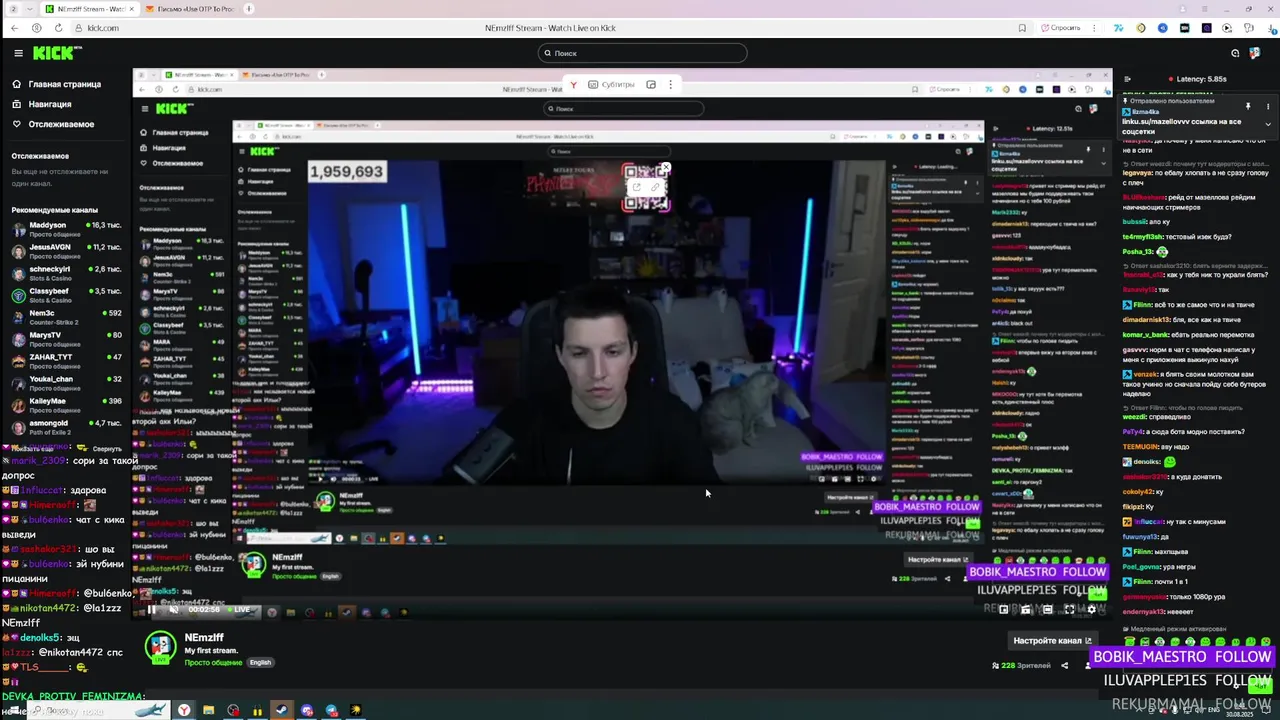Open JesusAVGN channel in main recommended list
Screen dimensions: 1280x720
pos(66,250)
